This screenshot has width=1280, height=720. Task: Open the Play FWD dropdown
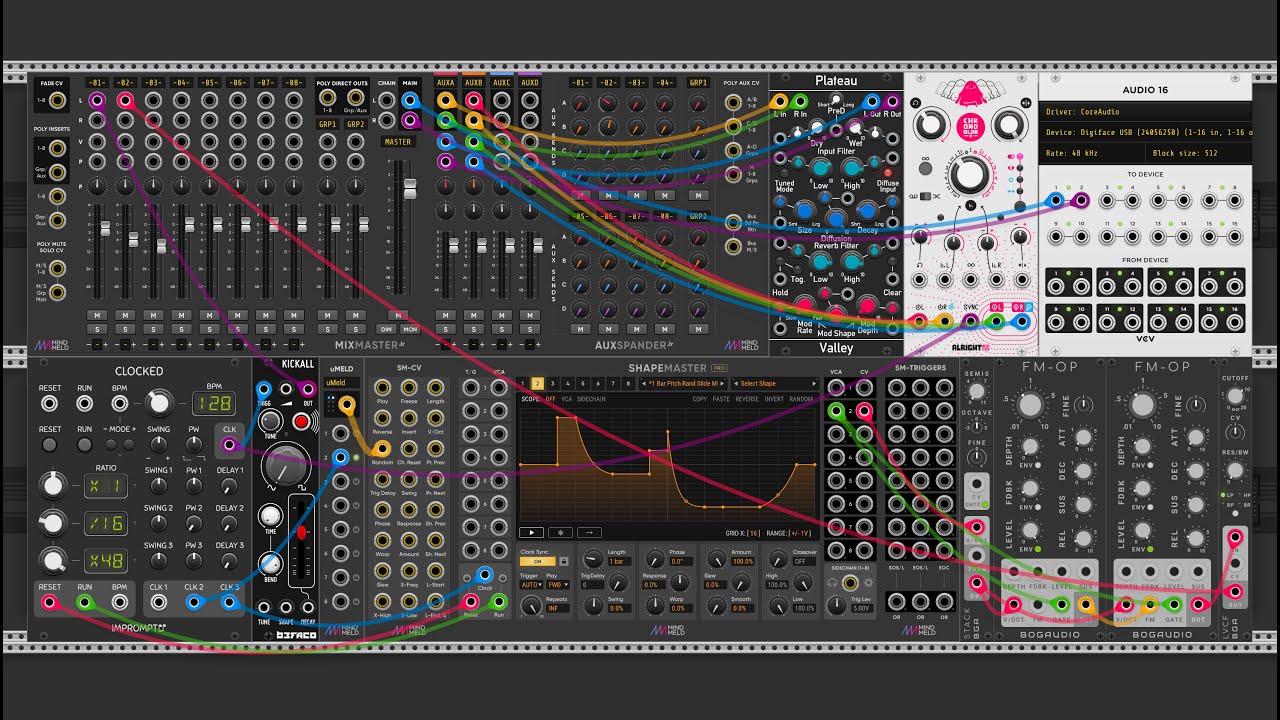point(558,585)
